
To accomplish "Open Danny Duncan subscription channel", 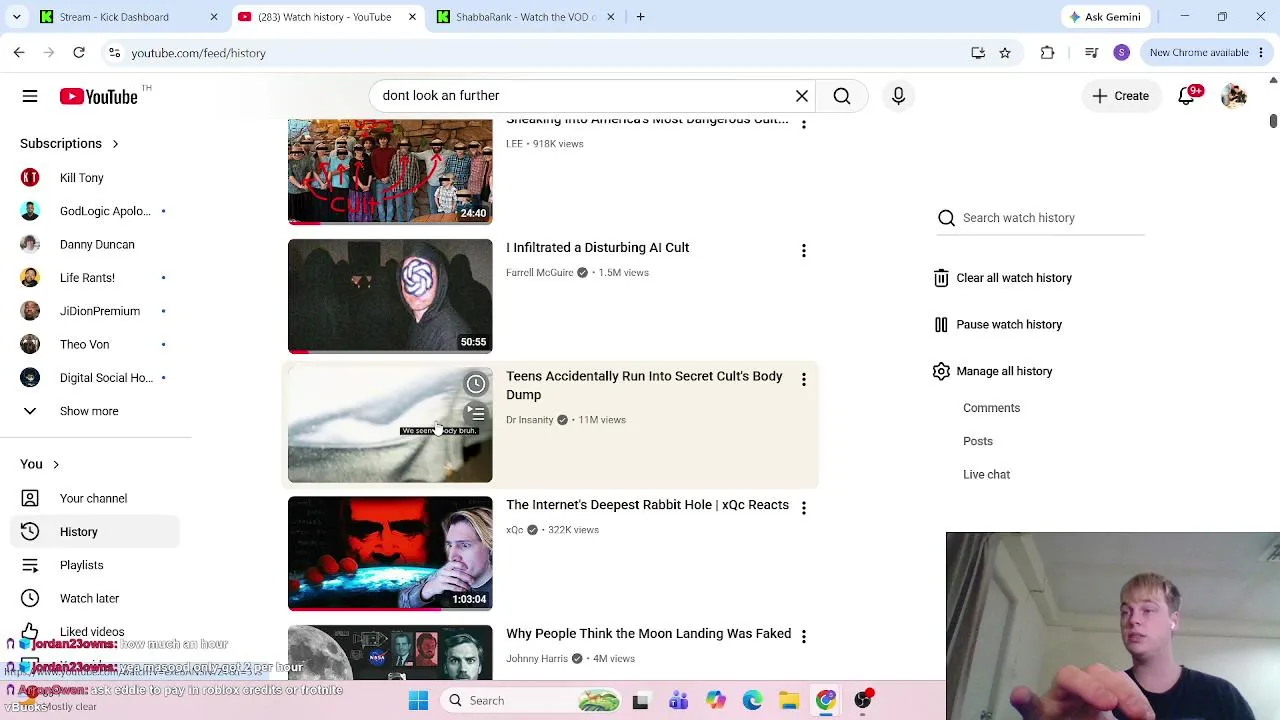I will tap(96, 244).
